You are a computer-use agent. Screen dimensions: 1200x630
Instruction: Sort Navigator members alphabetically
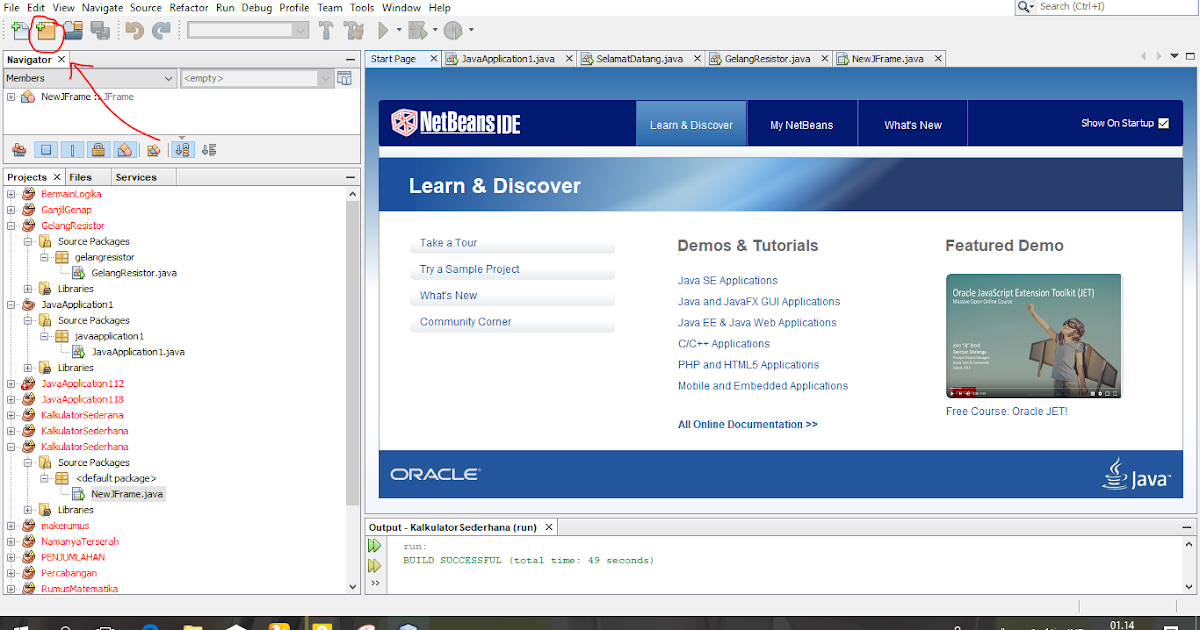point(182,148)
